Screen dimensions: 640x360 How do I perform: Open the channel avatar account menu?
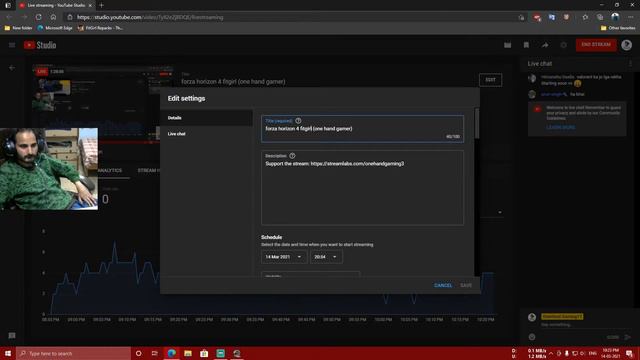[x=627, y=45]
